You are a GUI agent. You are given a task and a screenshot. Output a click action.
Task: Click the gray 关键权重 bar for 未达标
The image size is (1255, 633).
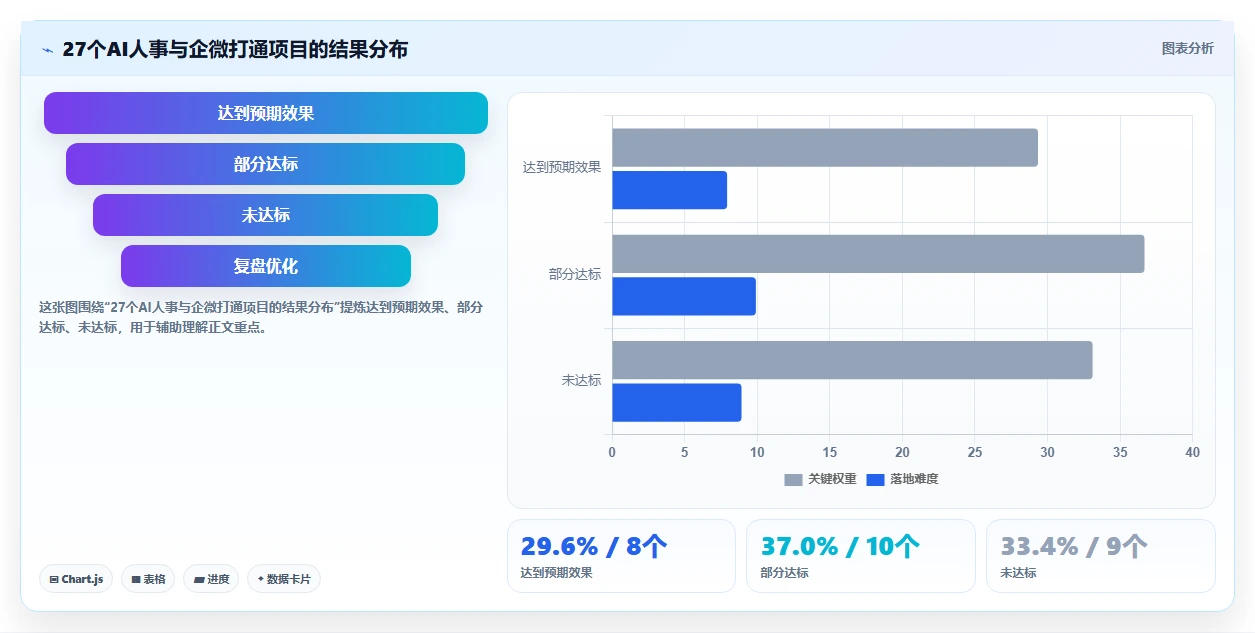(852, 360)
